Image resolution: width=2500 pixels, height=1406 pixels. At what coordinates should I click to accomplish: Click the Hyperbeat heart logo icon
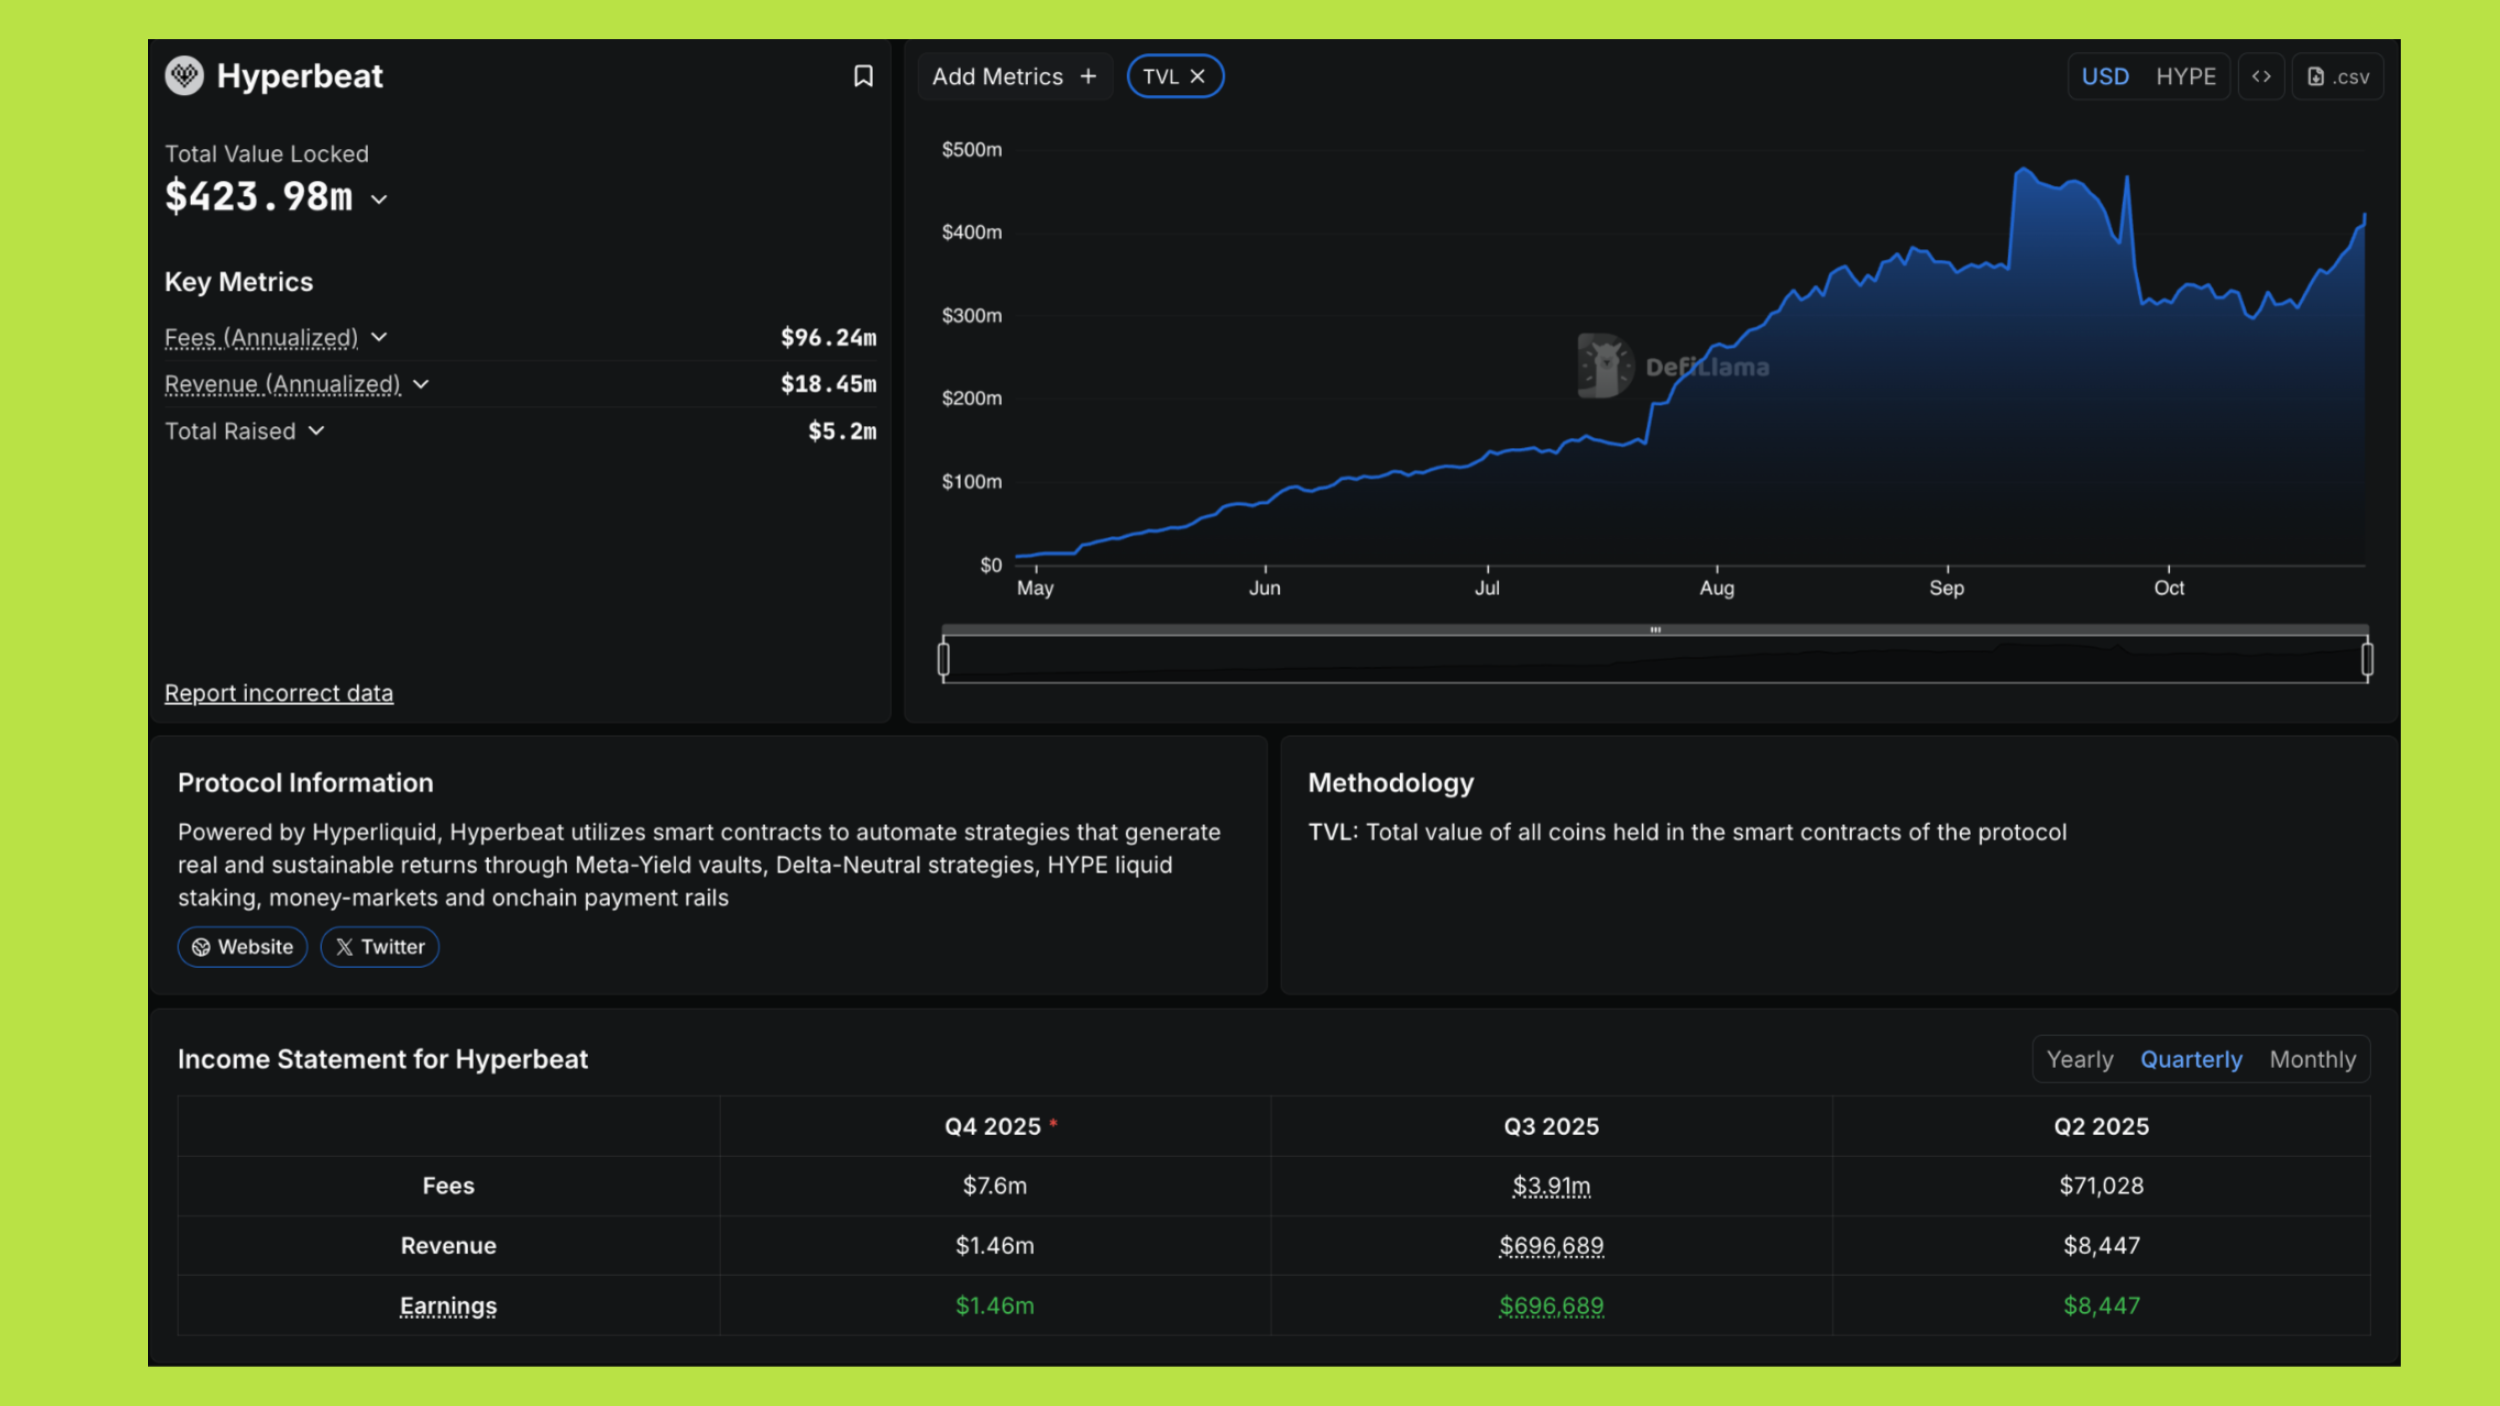point(184,76)
